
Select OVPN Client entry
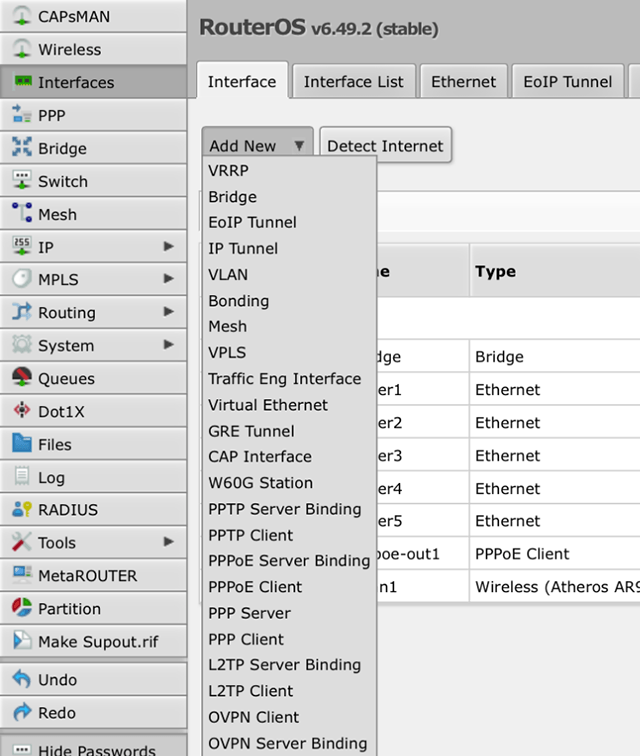pyautogui.click(x=289, y=717)
